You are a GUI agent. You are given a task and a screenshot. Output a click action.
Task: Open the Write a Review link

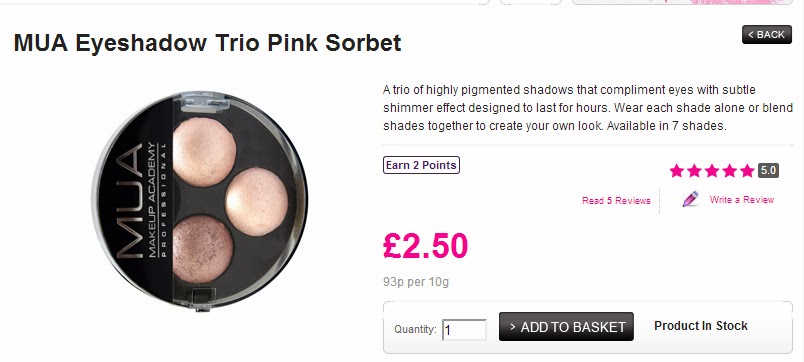741,199
